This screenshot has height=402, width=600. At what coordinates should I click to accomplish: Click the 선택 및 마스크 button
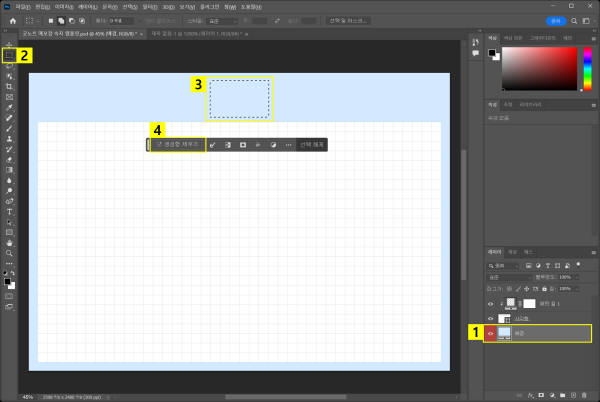click(348, 21)
